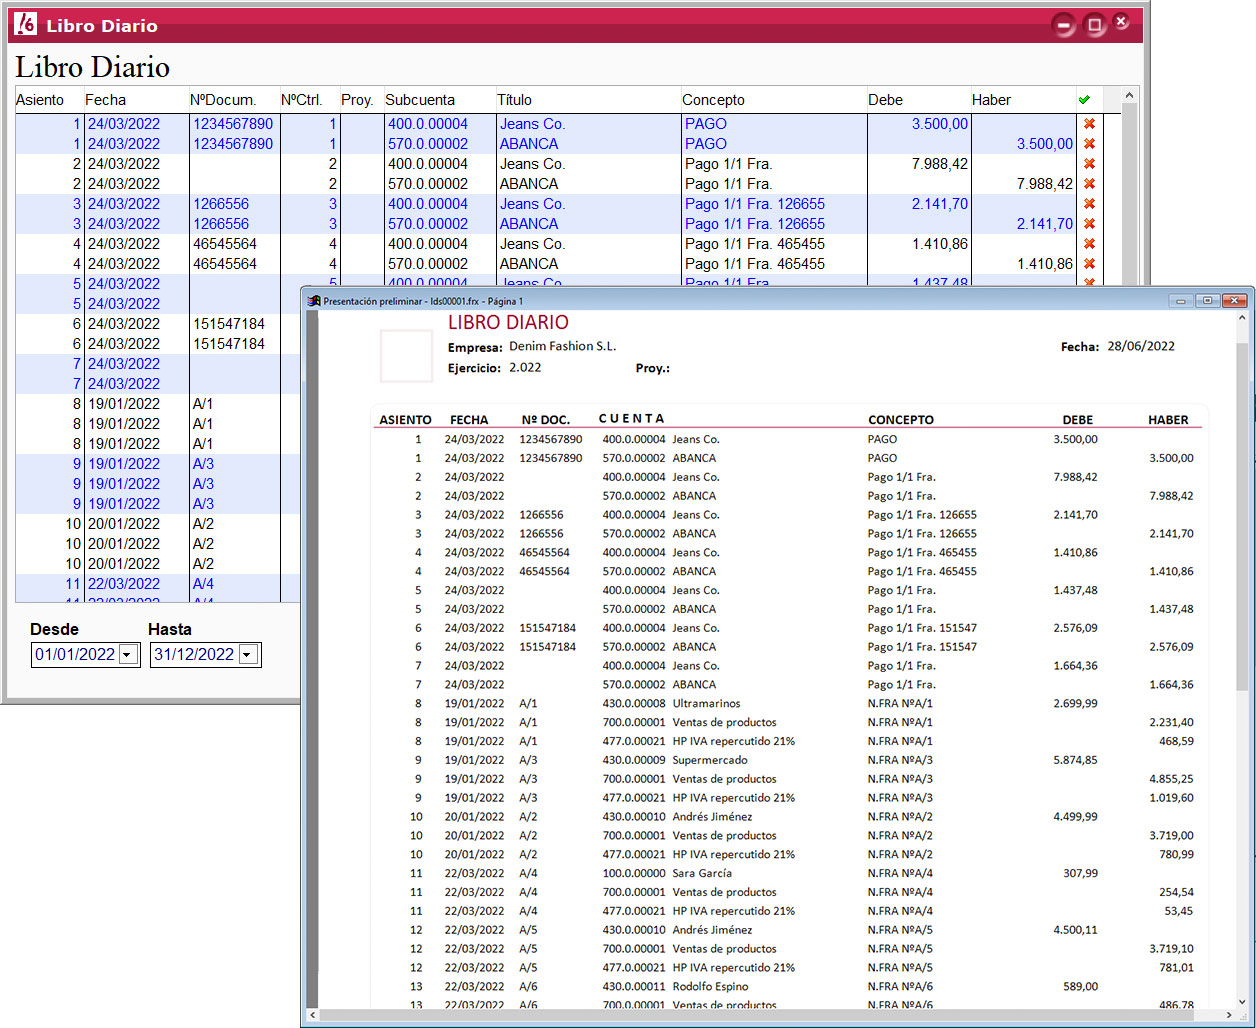Click red X on Jeans Co. row with Debe 3.500,00
This screenshot has width=1256, height=1028.
(1089, 124)
